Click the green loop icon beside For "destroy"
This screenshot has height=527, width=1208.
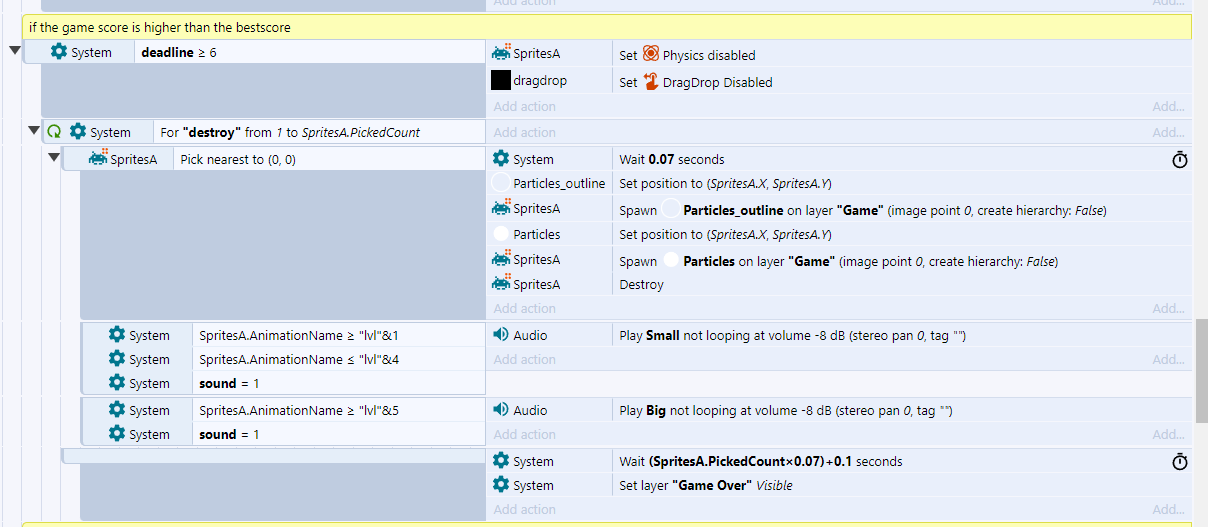point(54,131)
